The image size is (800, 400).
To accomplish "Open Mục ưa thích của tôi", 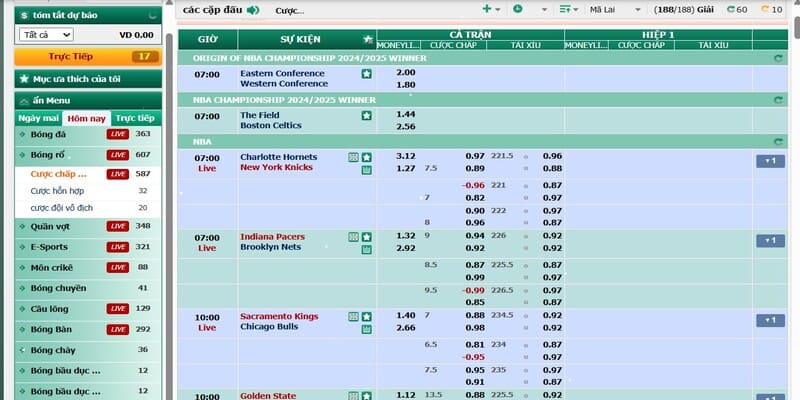I will [88, 79].
